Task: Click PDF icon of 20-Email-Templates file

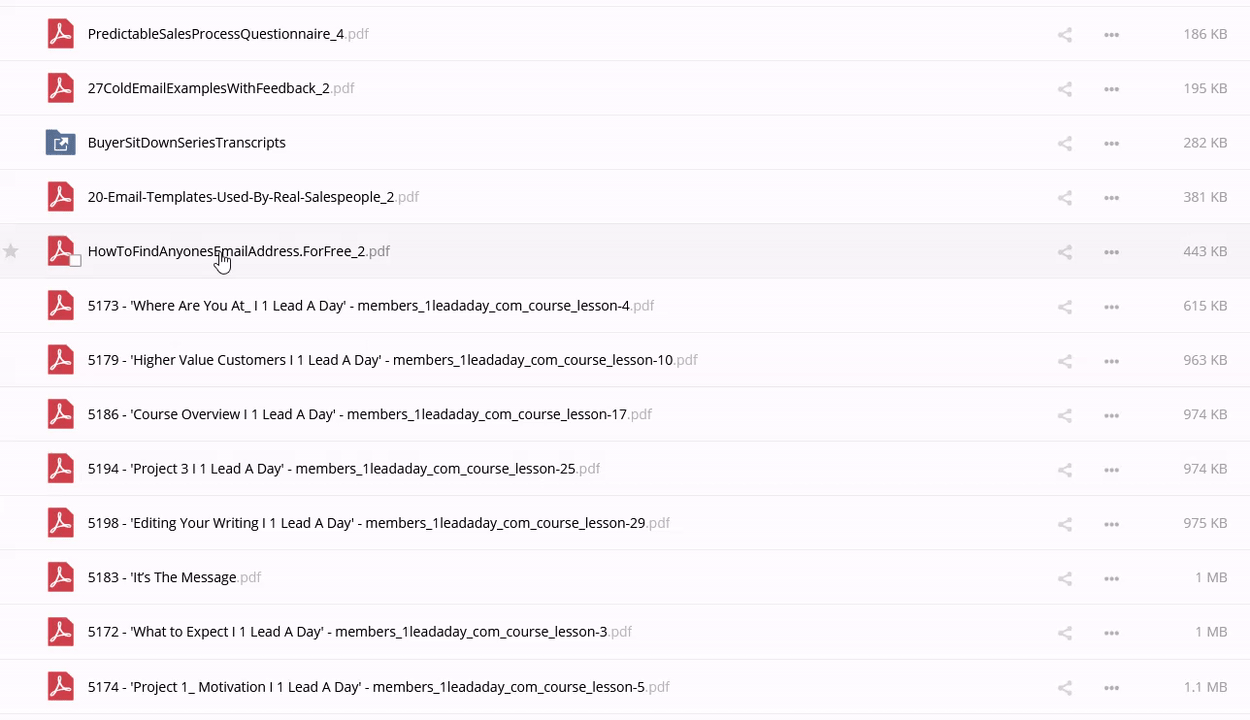Action: coord(61,197)
